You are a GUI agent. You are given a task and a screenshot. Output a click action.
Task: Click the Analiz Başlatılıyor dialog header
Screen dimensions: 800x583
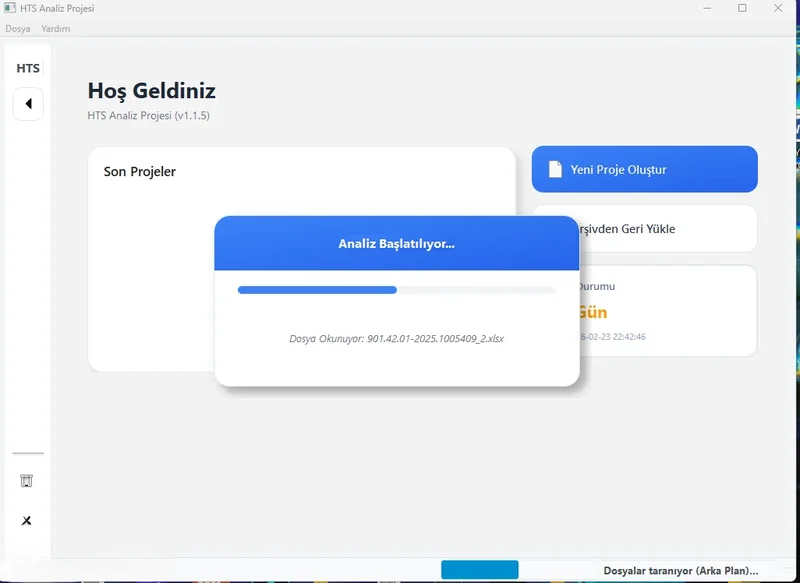click(x=396, y=243)
